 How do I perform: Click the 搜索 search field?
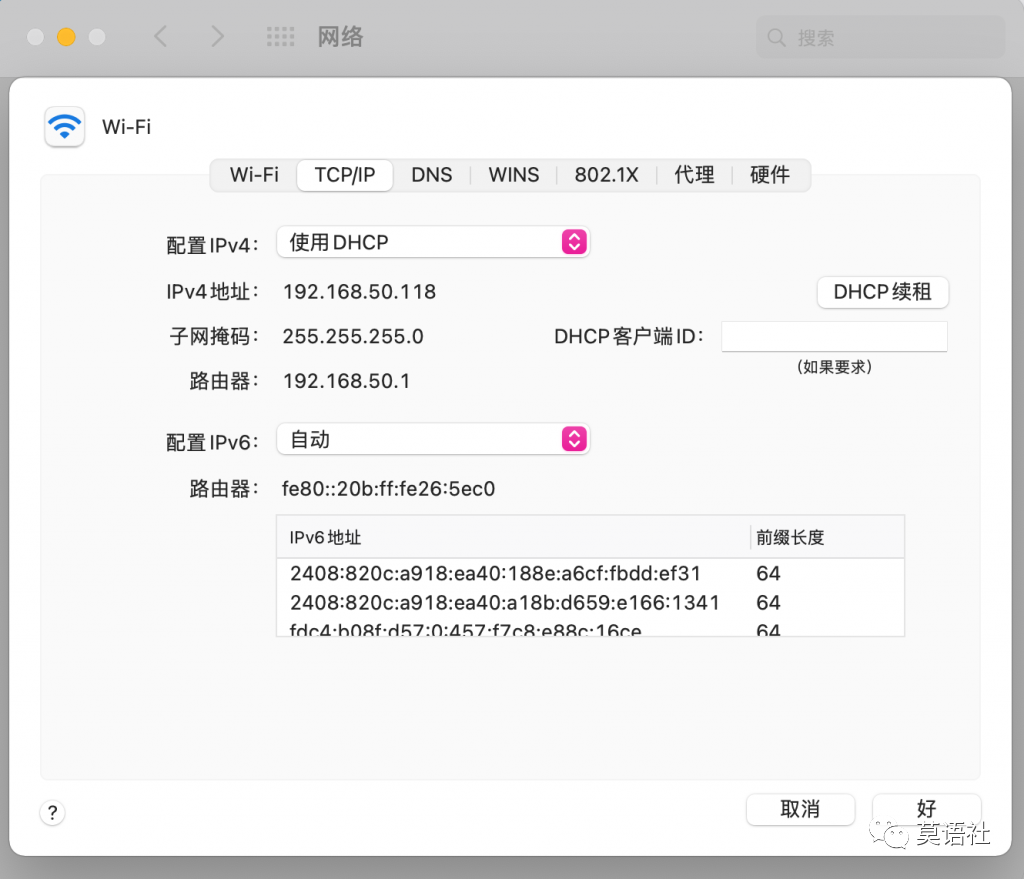[880, 37]
